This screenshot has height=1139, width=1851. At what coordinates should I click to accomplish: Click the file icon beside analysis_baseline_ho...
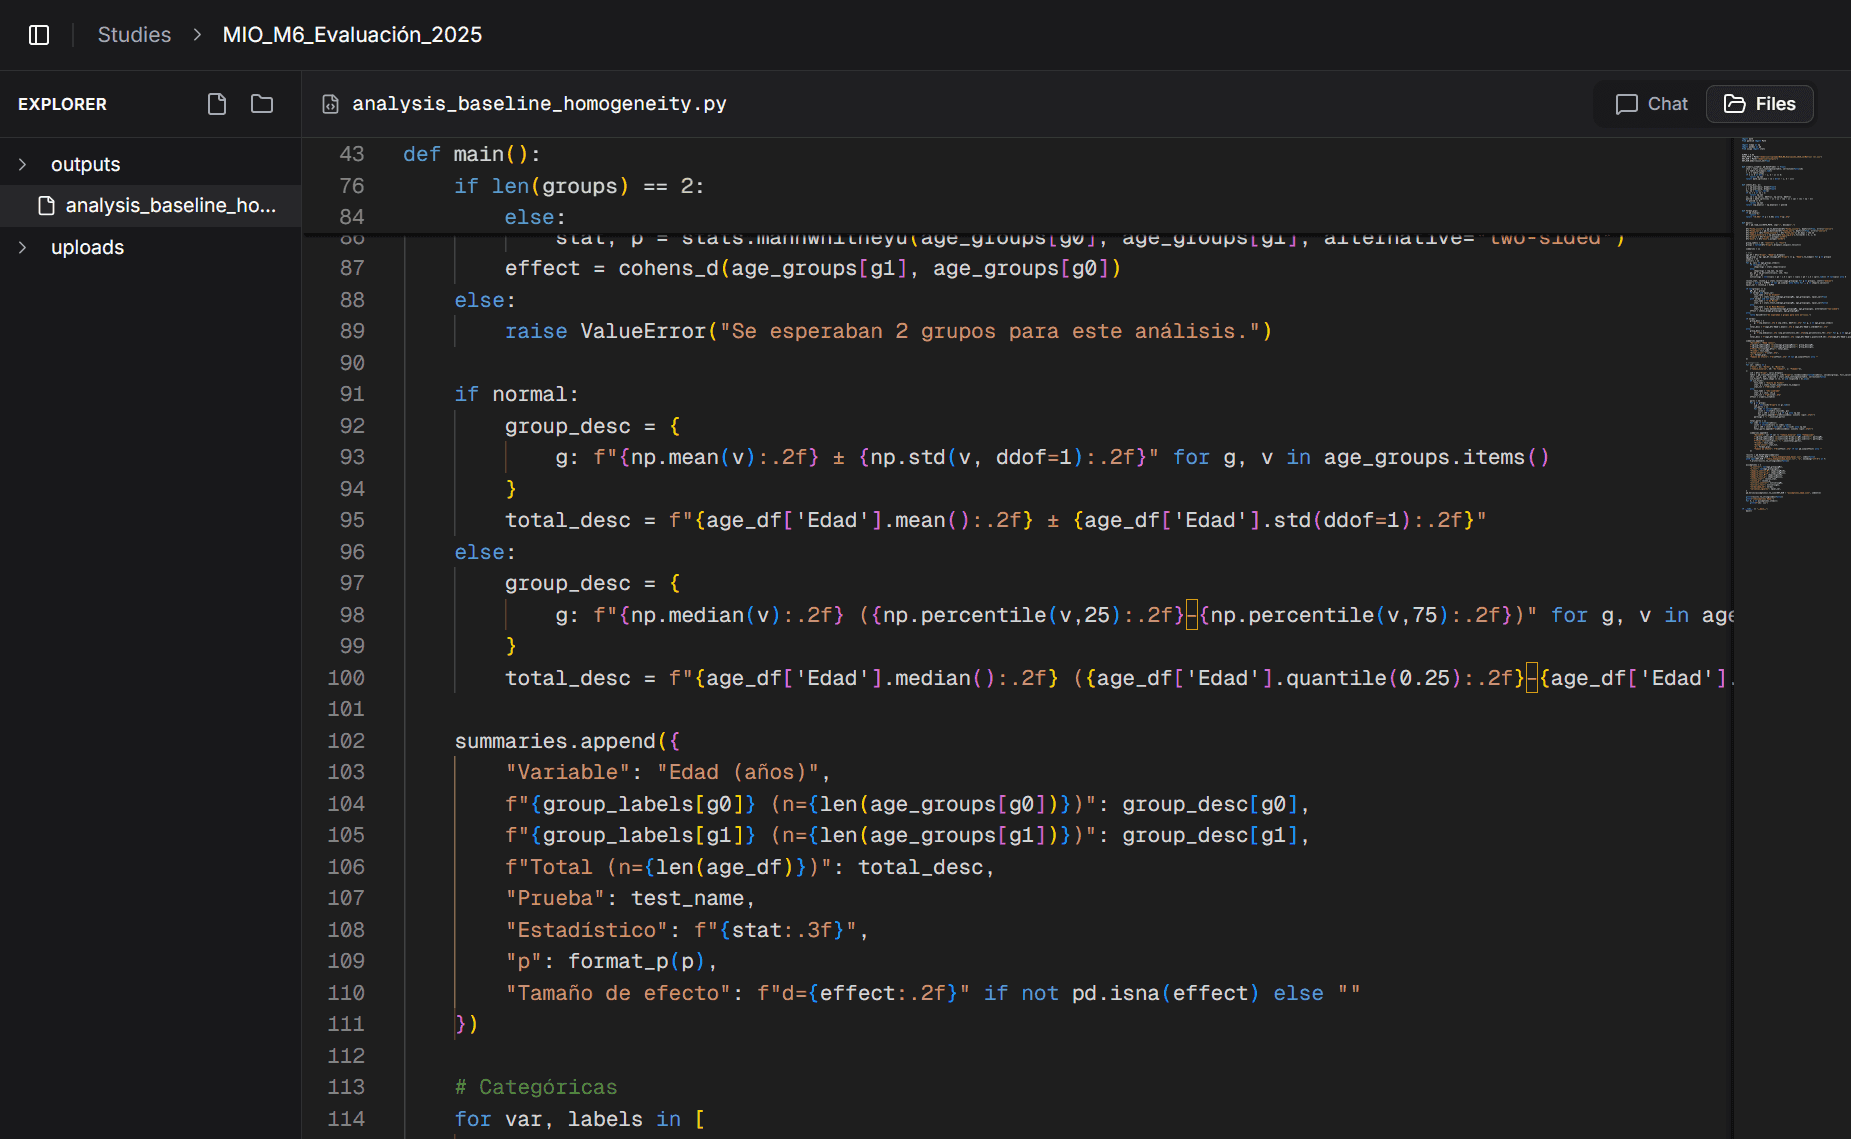point(46,206)
